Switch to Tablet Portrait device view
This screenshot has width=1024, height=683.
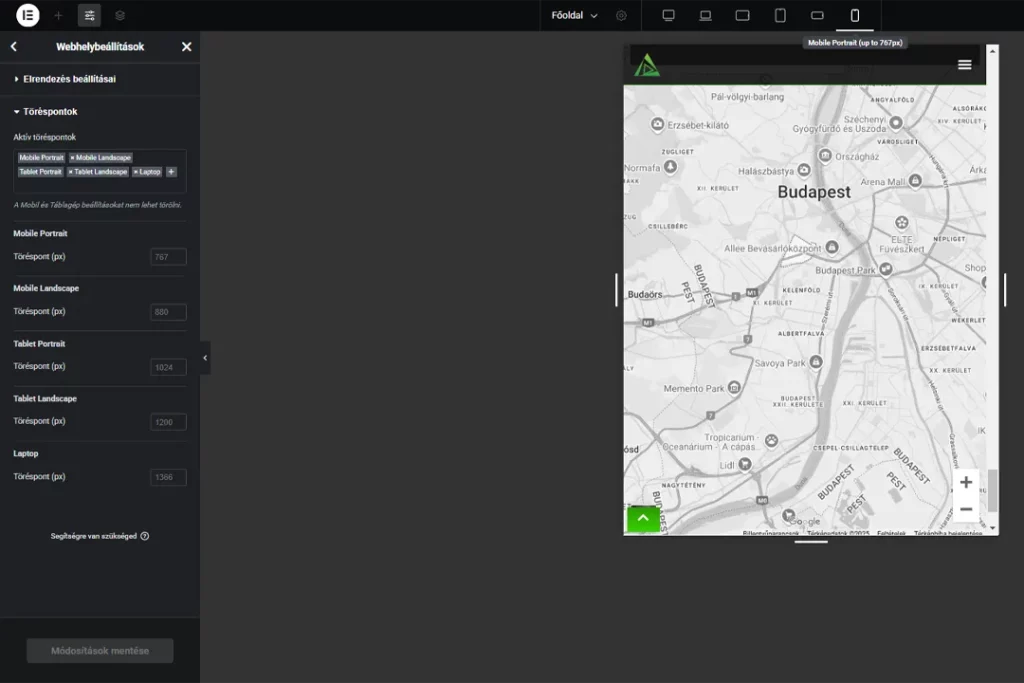[780, 16]
